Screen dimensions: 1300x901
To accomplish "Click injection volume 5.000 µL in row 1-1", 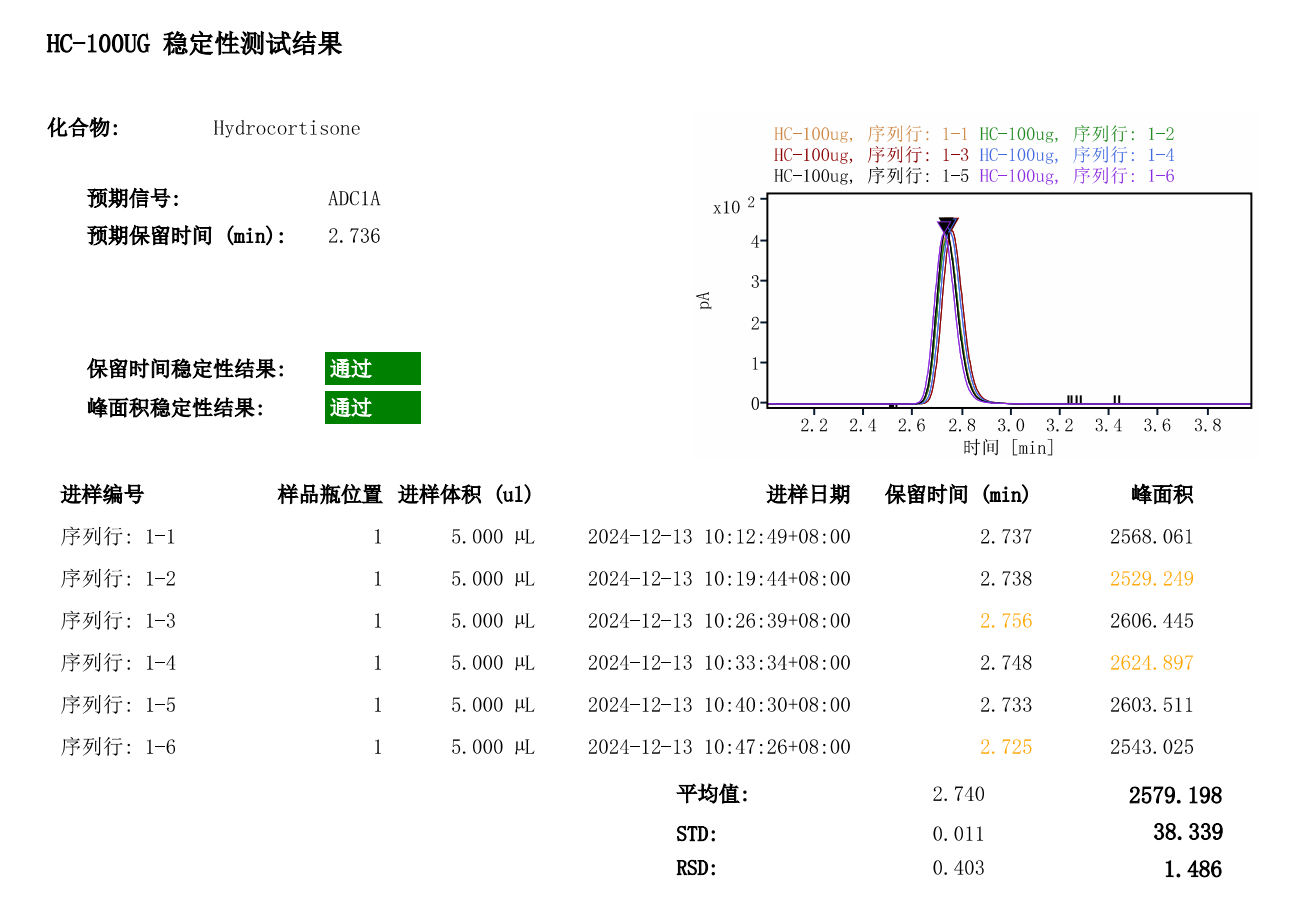I will (x=493, y=537).
